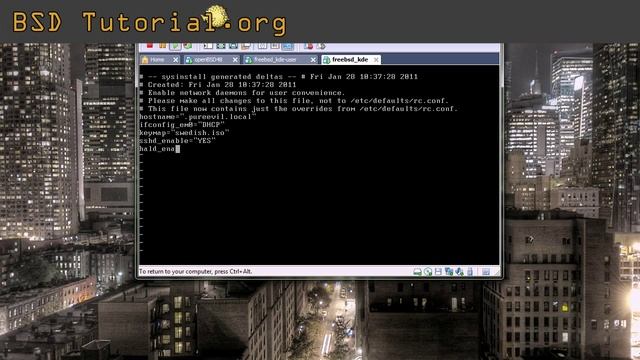Click the 'Enable network daemons' comment line
640x360 pixels.
click(242, 93)
